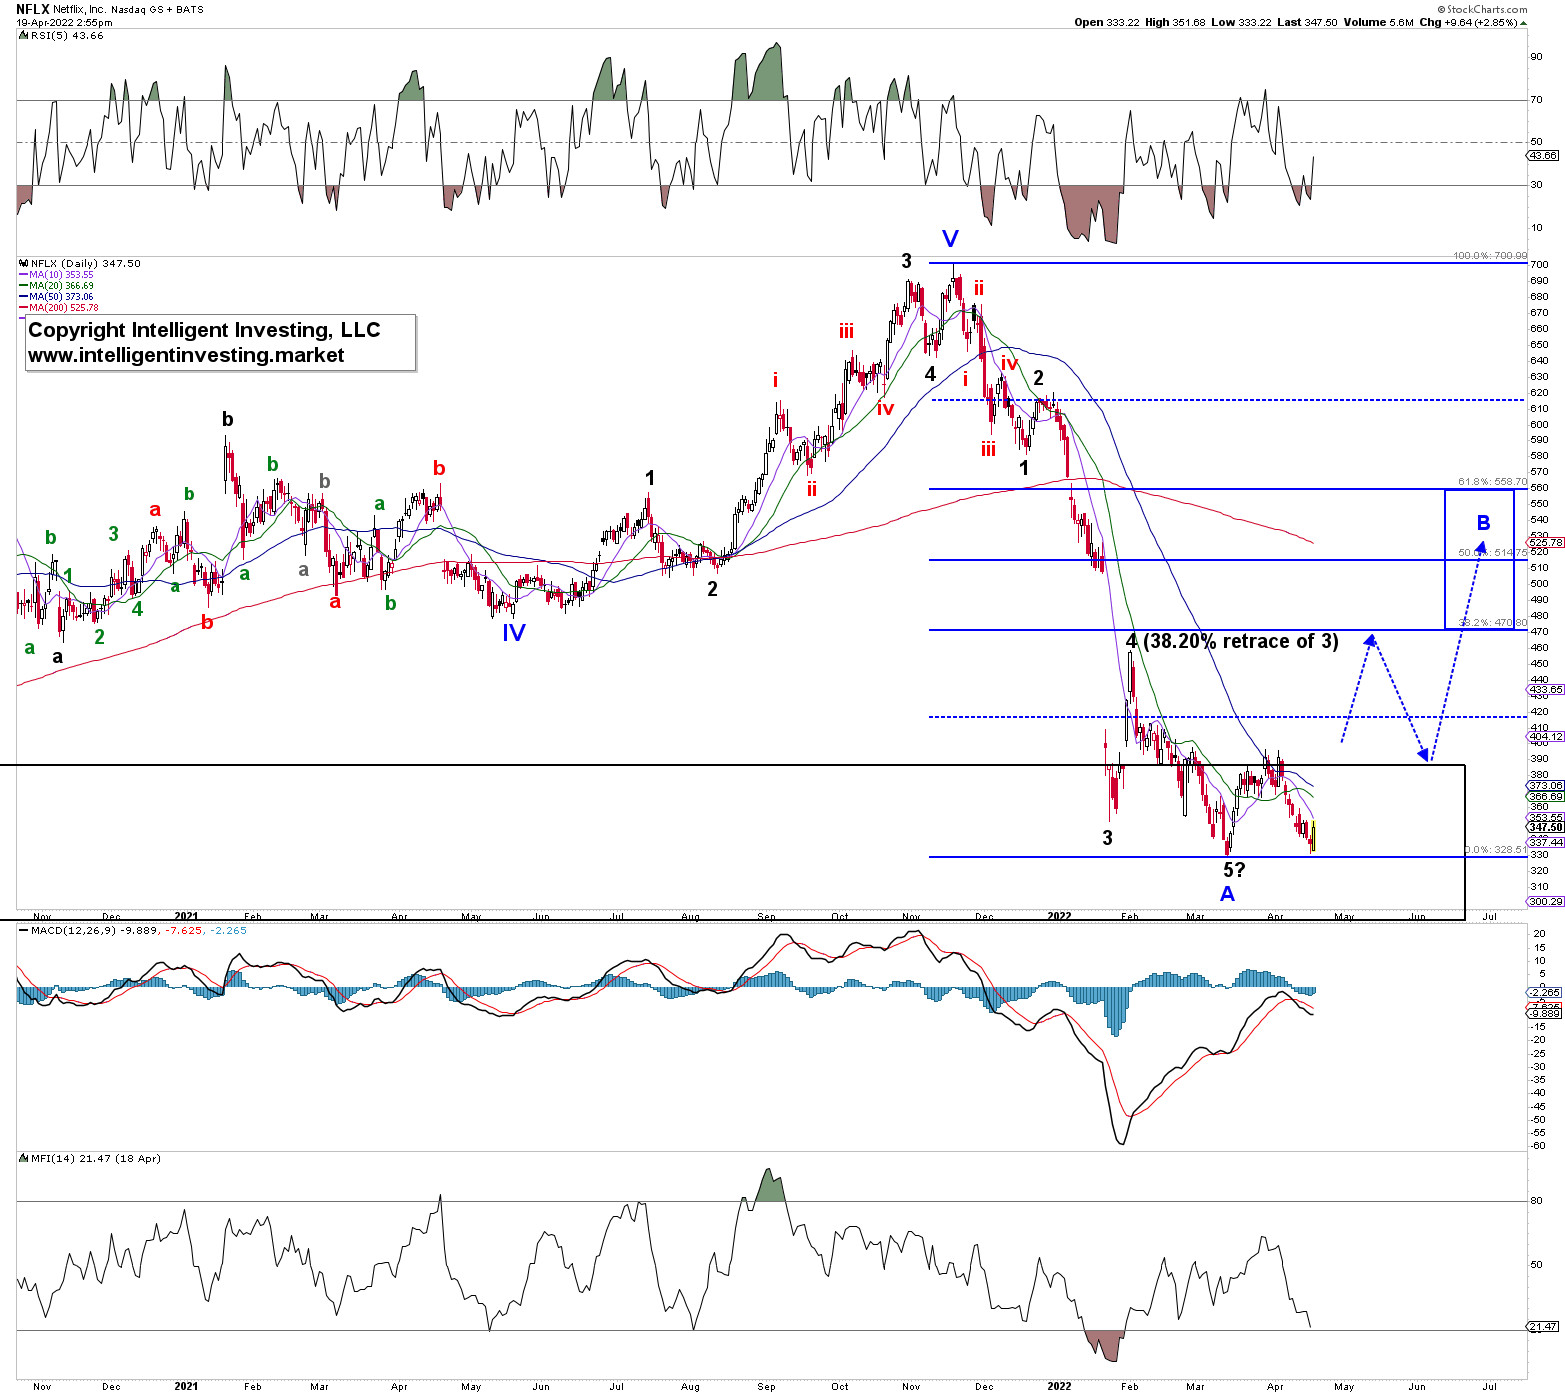Click the '4 (38.20% retrace of 3)' annotation
This screenshot has height=1396, width=1565.
[x=1232, y=641]
